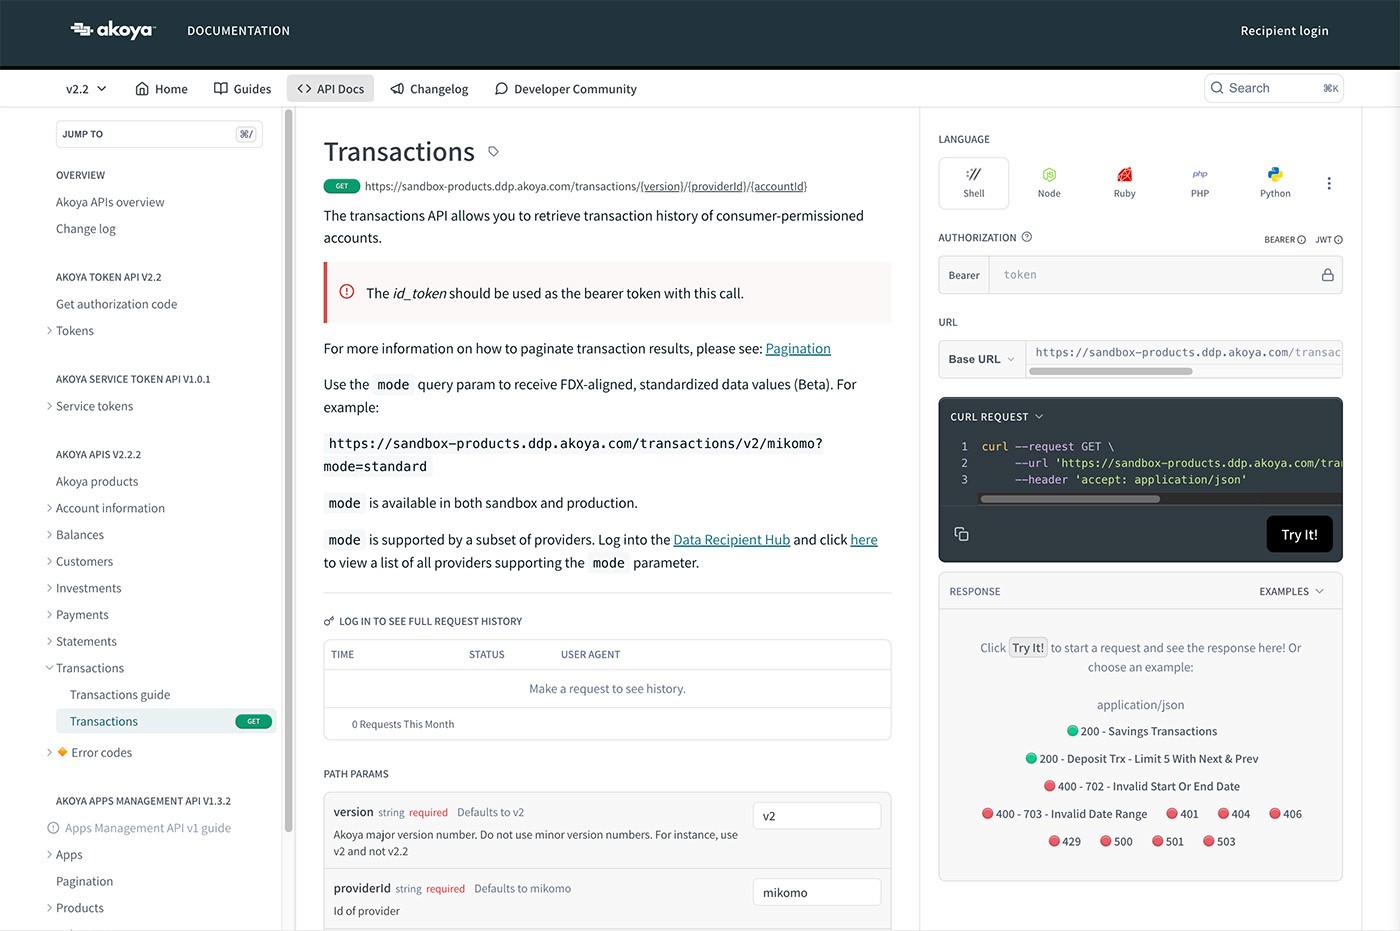Click the BEARER info icon
Viewport: 1400px width, 931px height.
point(1301,240)
